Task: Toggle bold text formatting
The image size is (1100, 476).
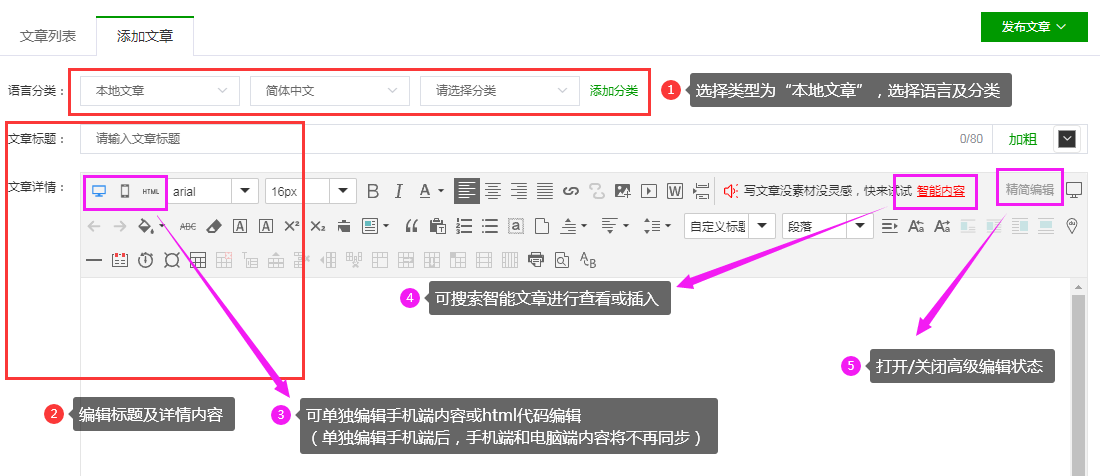Action: point(373,191)
